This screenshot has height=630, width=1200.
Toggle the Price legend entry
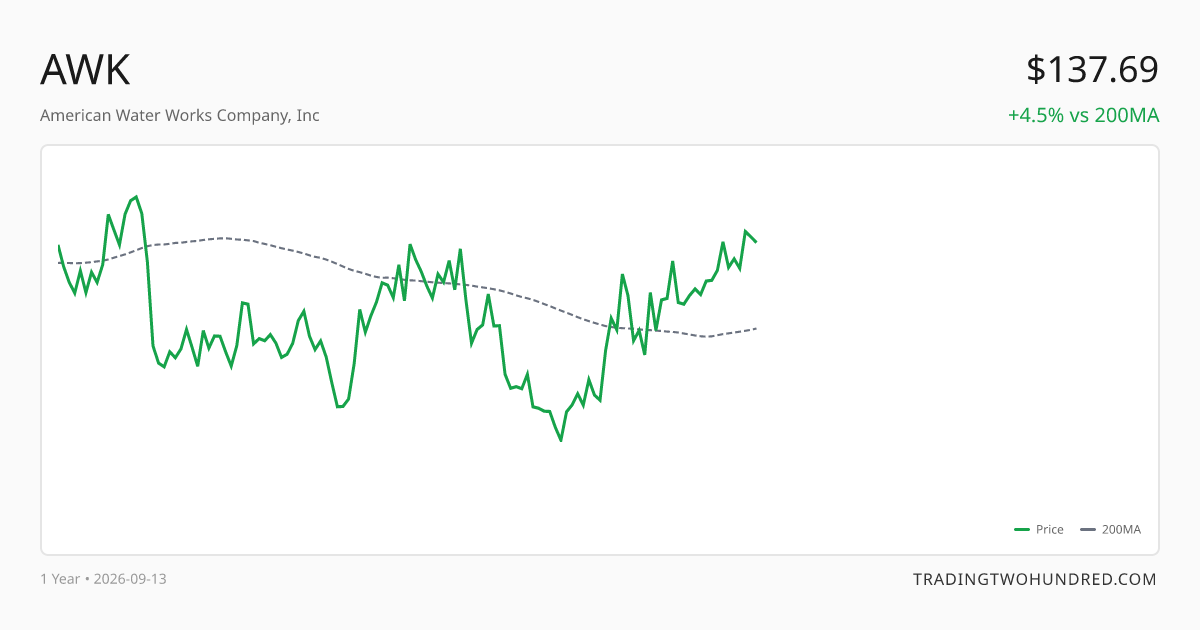[x=1039, y=530]
